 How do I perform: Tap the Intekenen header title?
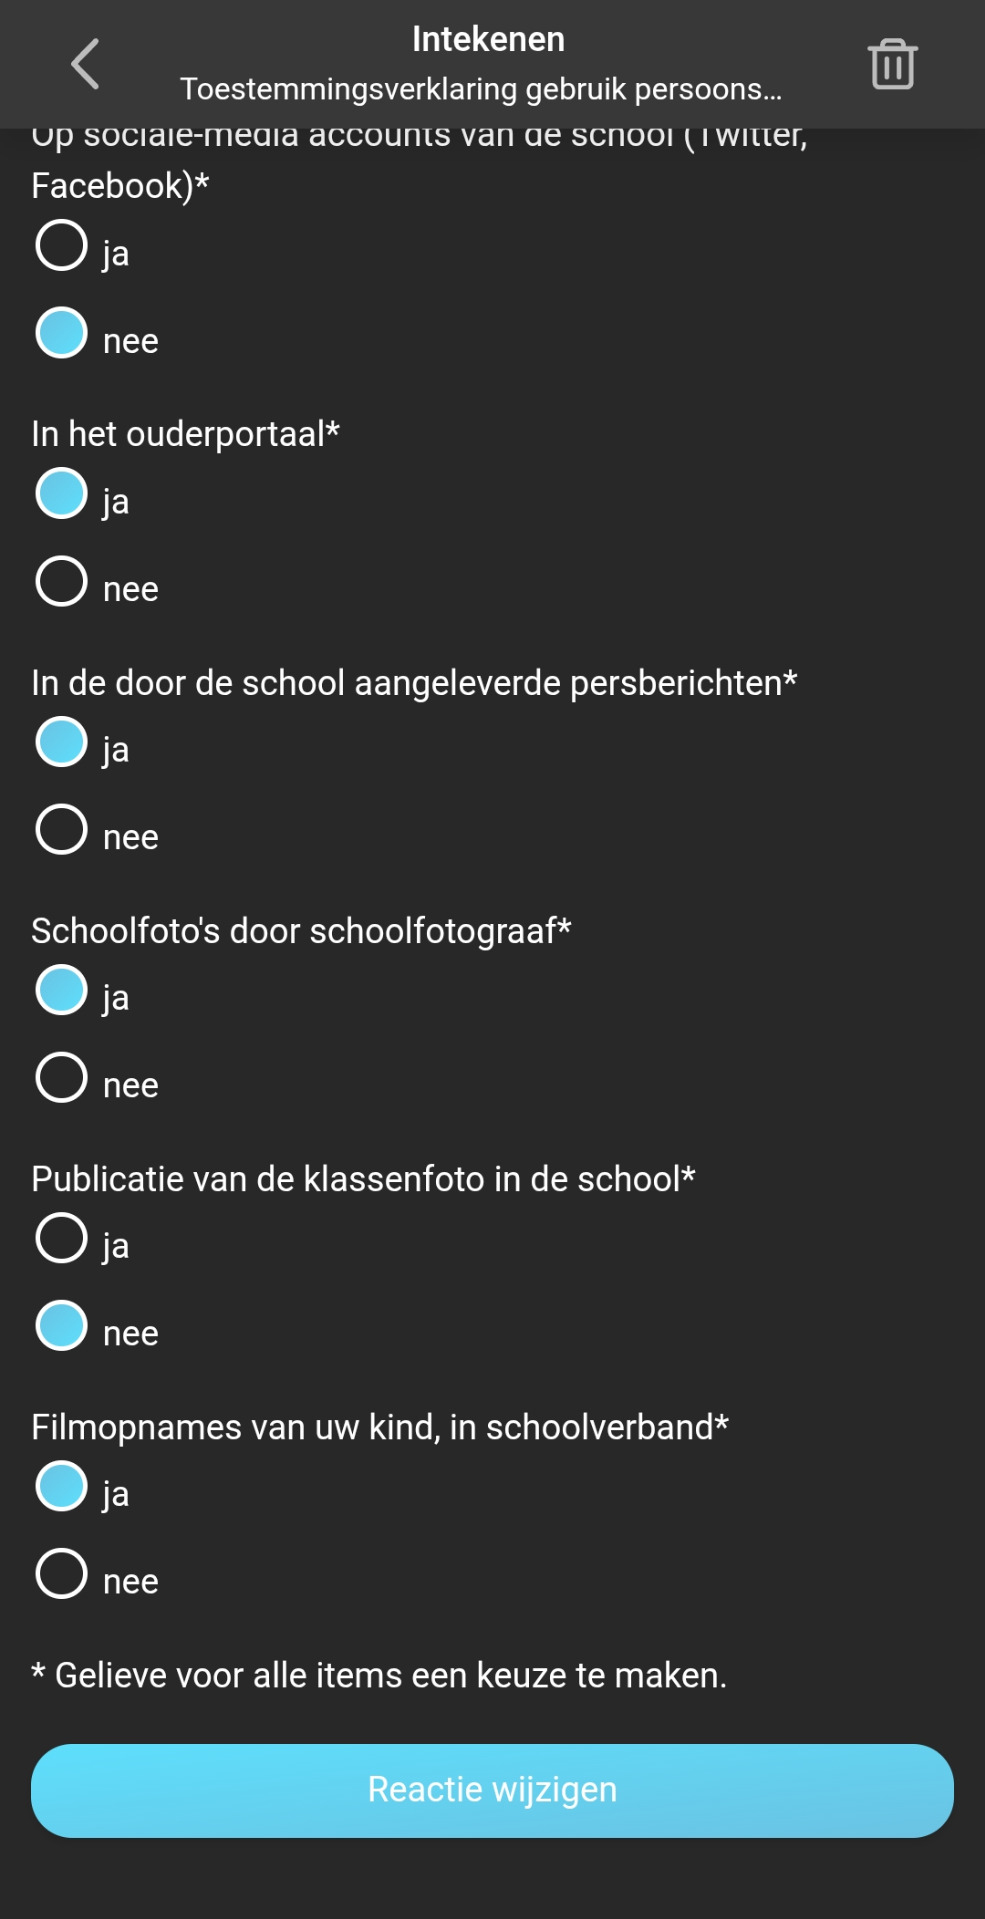[488, 39]
